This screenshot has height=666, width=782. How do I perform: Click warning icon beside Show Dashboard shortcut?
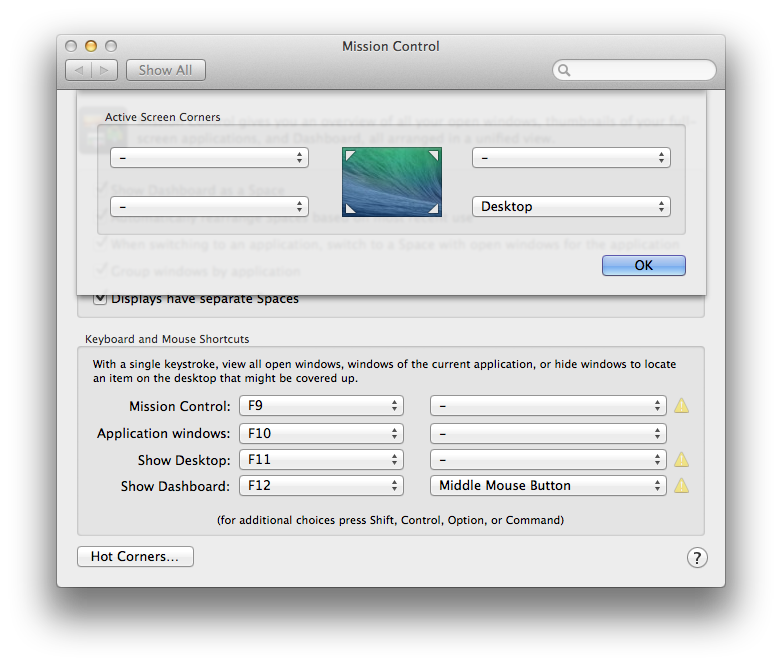click(681, 486)
